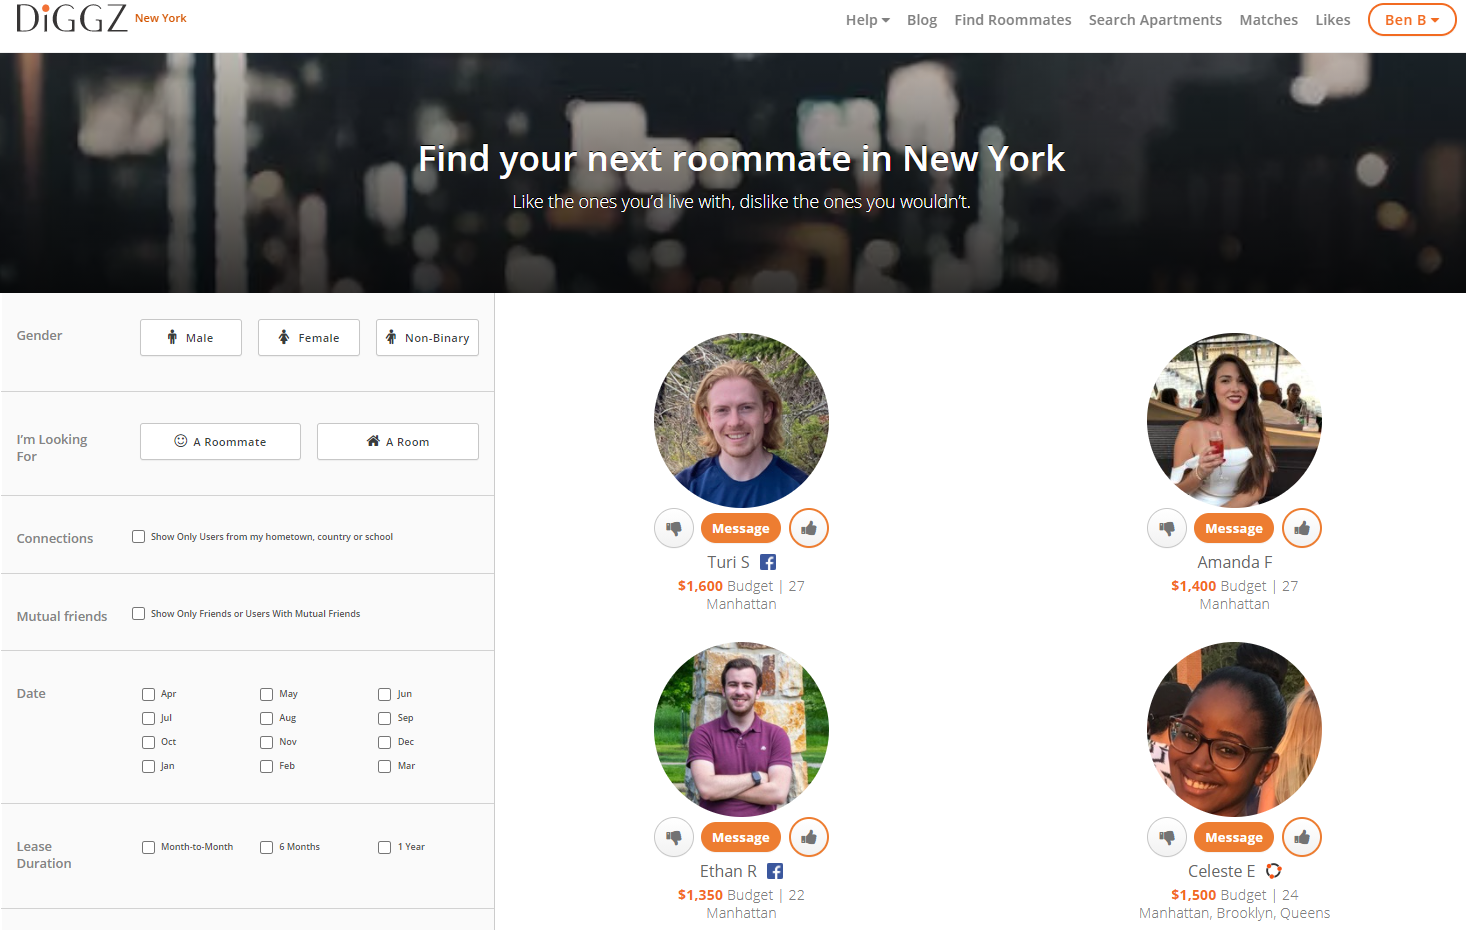Check the Jan move-in date
Image resolution: width=1466 pixels, height=930 pixels.
(149, 766)
